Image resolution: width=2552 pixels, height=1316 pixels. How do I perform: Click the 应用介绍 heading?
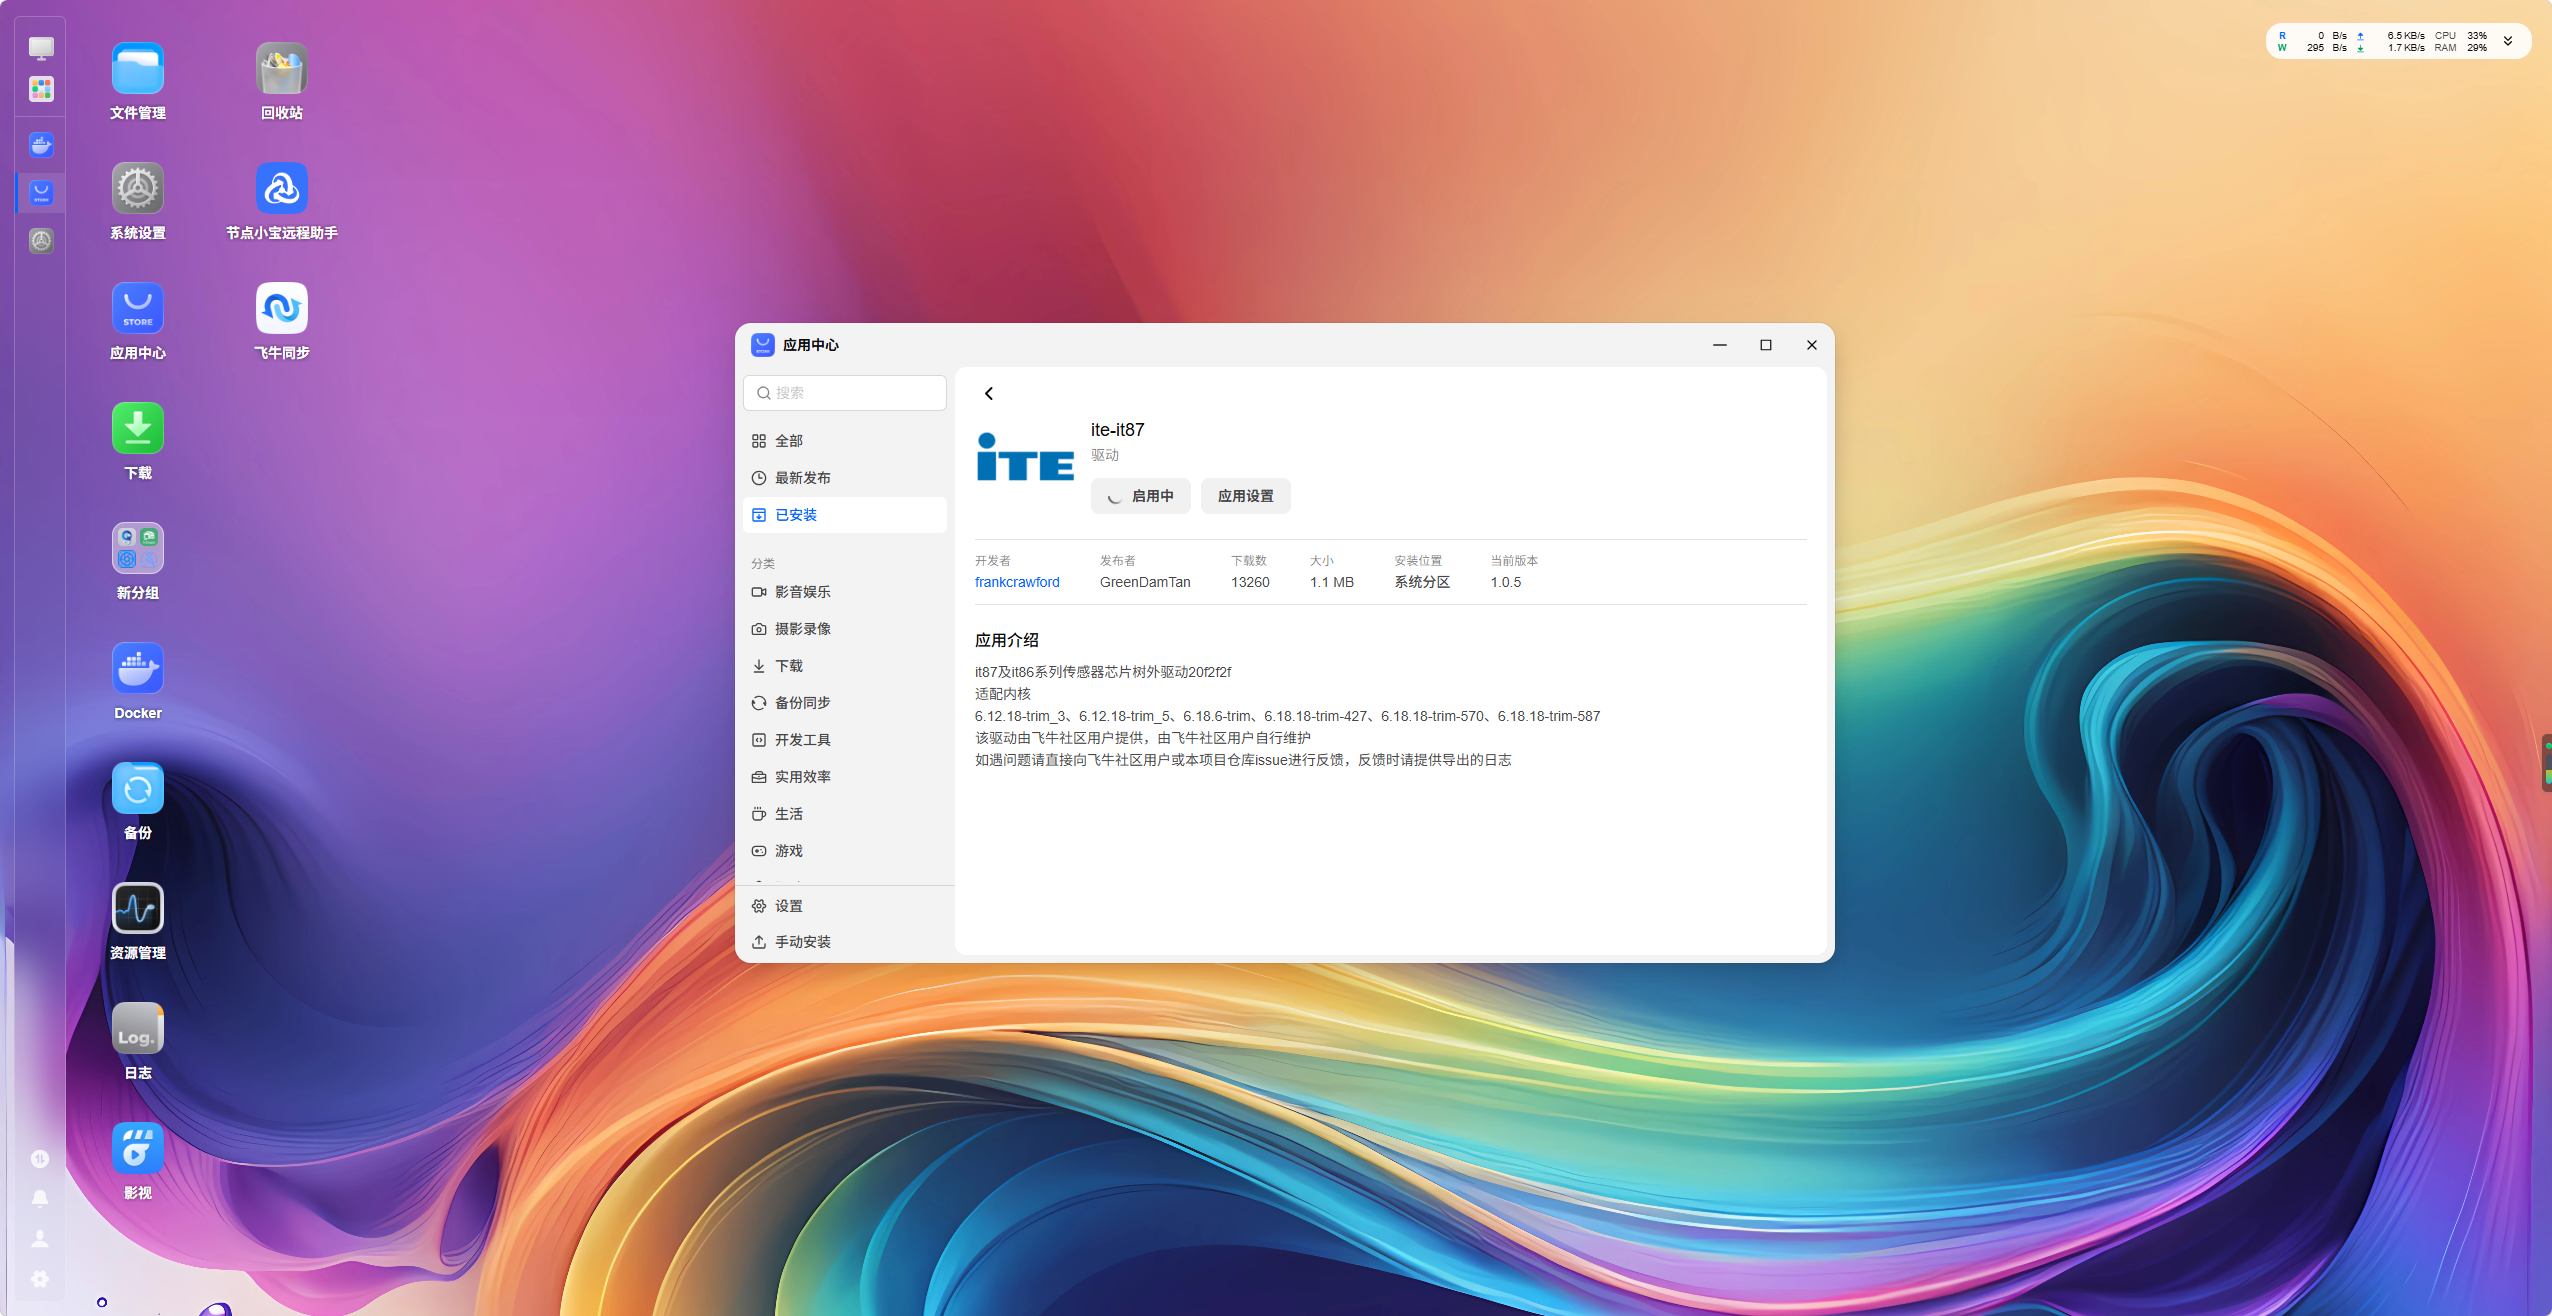(1007, 640)
